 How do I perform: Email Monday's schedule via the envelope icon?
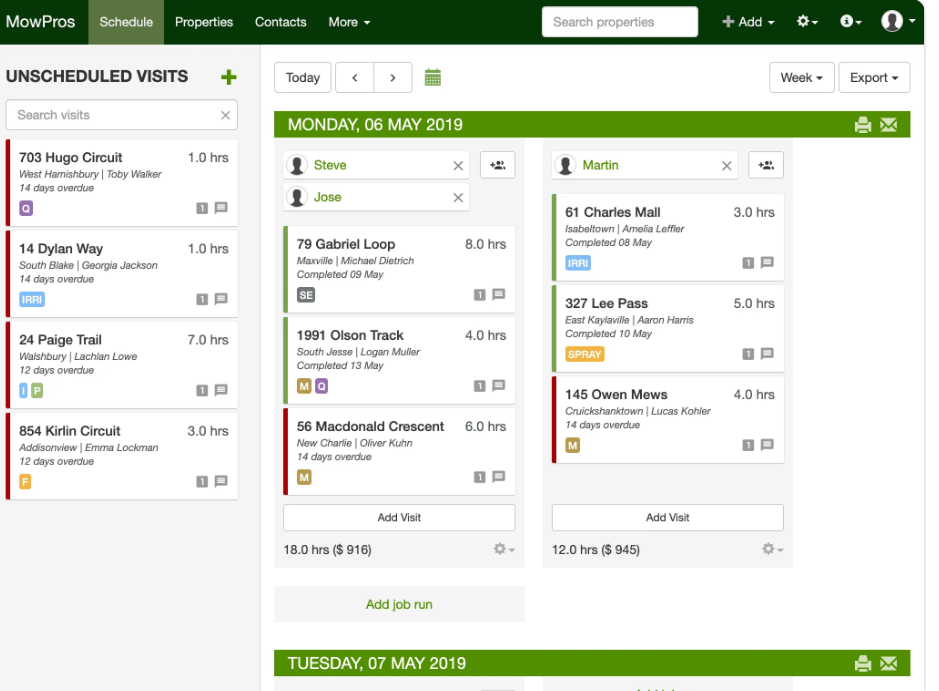[x=888, y=124]
